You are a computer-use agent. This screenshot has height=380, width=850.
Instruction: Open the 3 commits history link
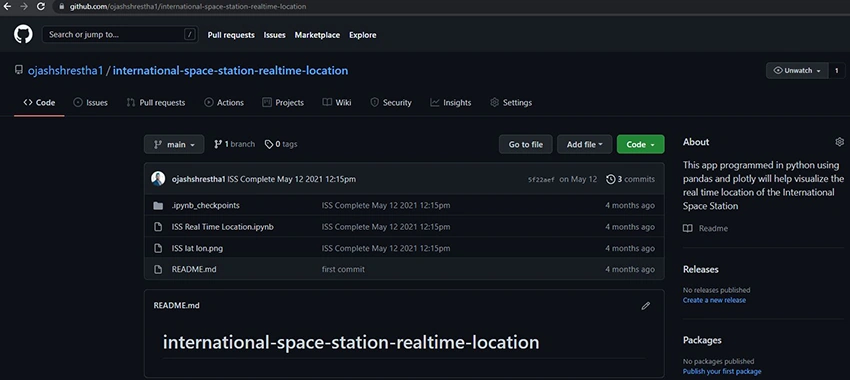point(630,179)
